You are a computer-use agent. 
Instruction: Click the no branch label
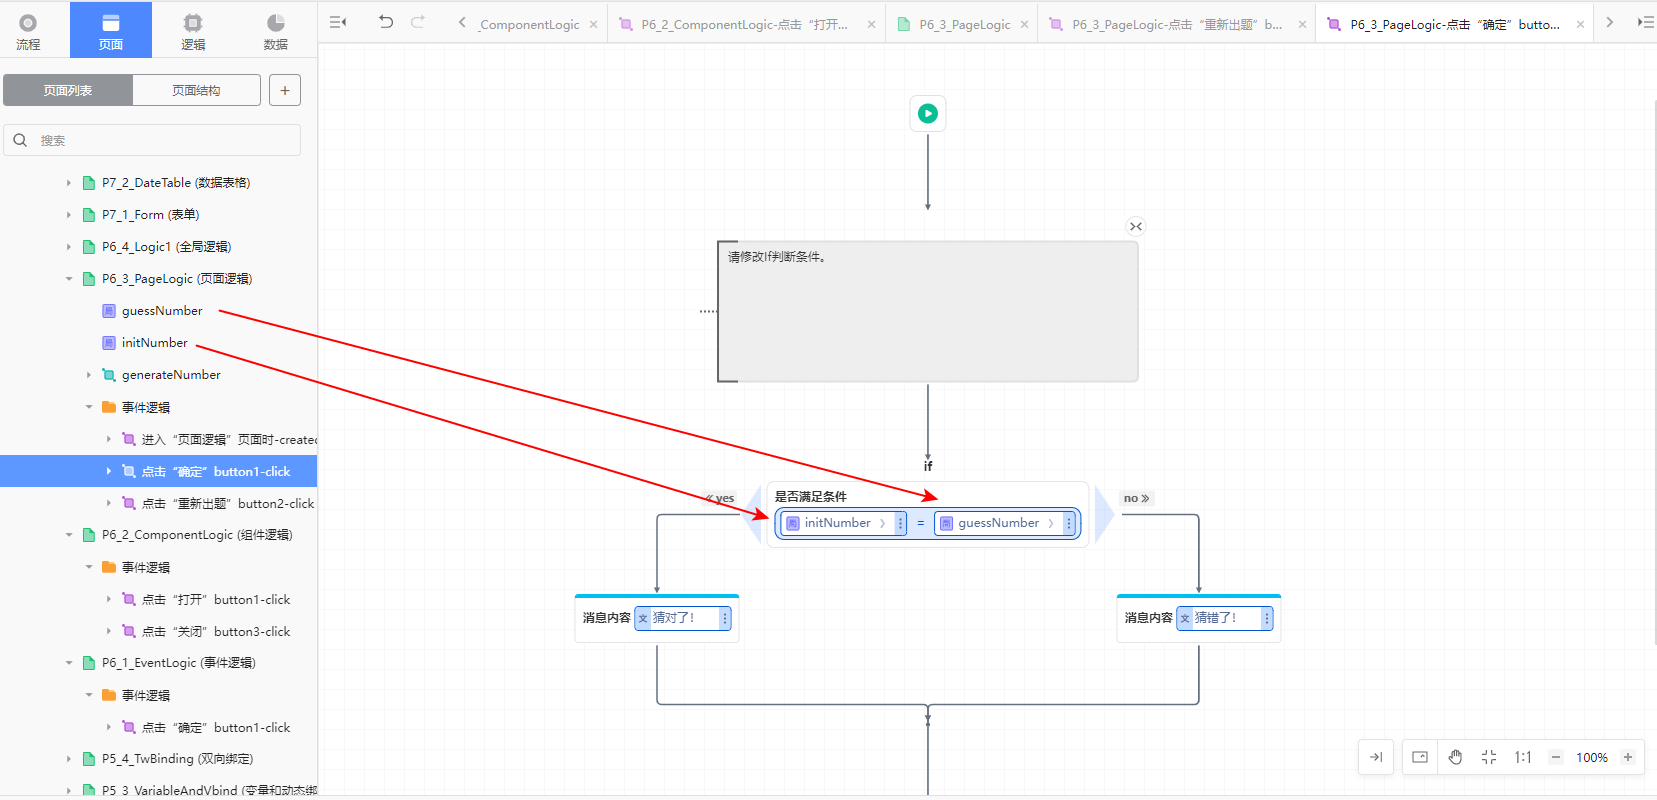[x=1136, y=498]
